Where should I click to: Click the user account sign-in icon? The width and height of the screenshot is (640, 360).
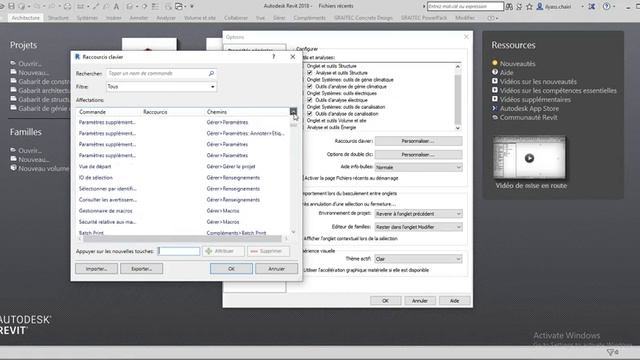coord(540,6)
